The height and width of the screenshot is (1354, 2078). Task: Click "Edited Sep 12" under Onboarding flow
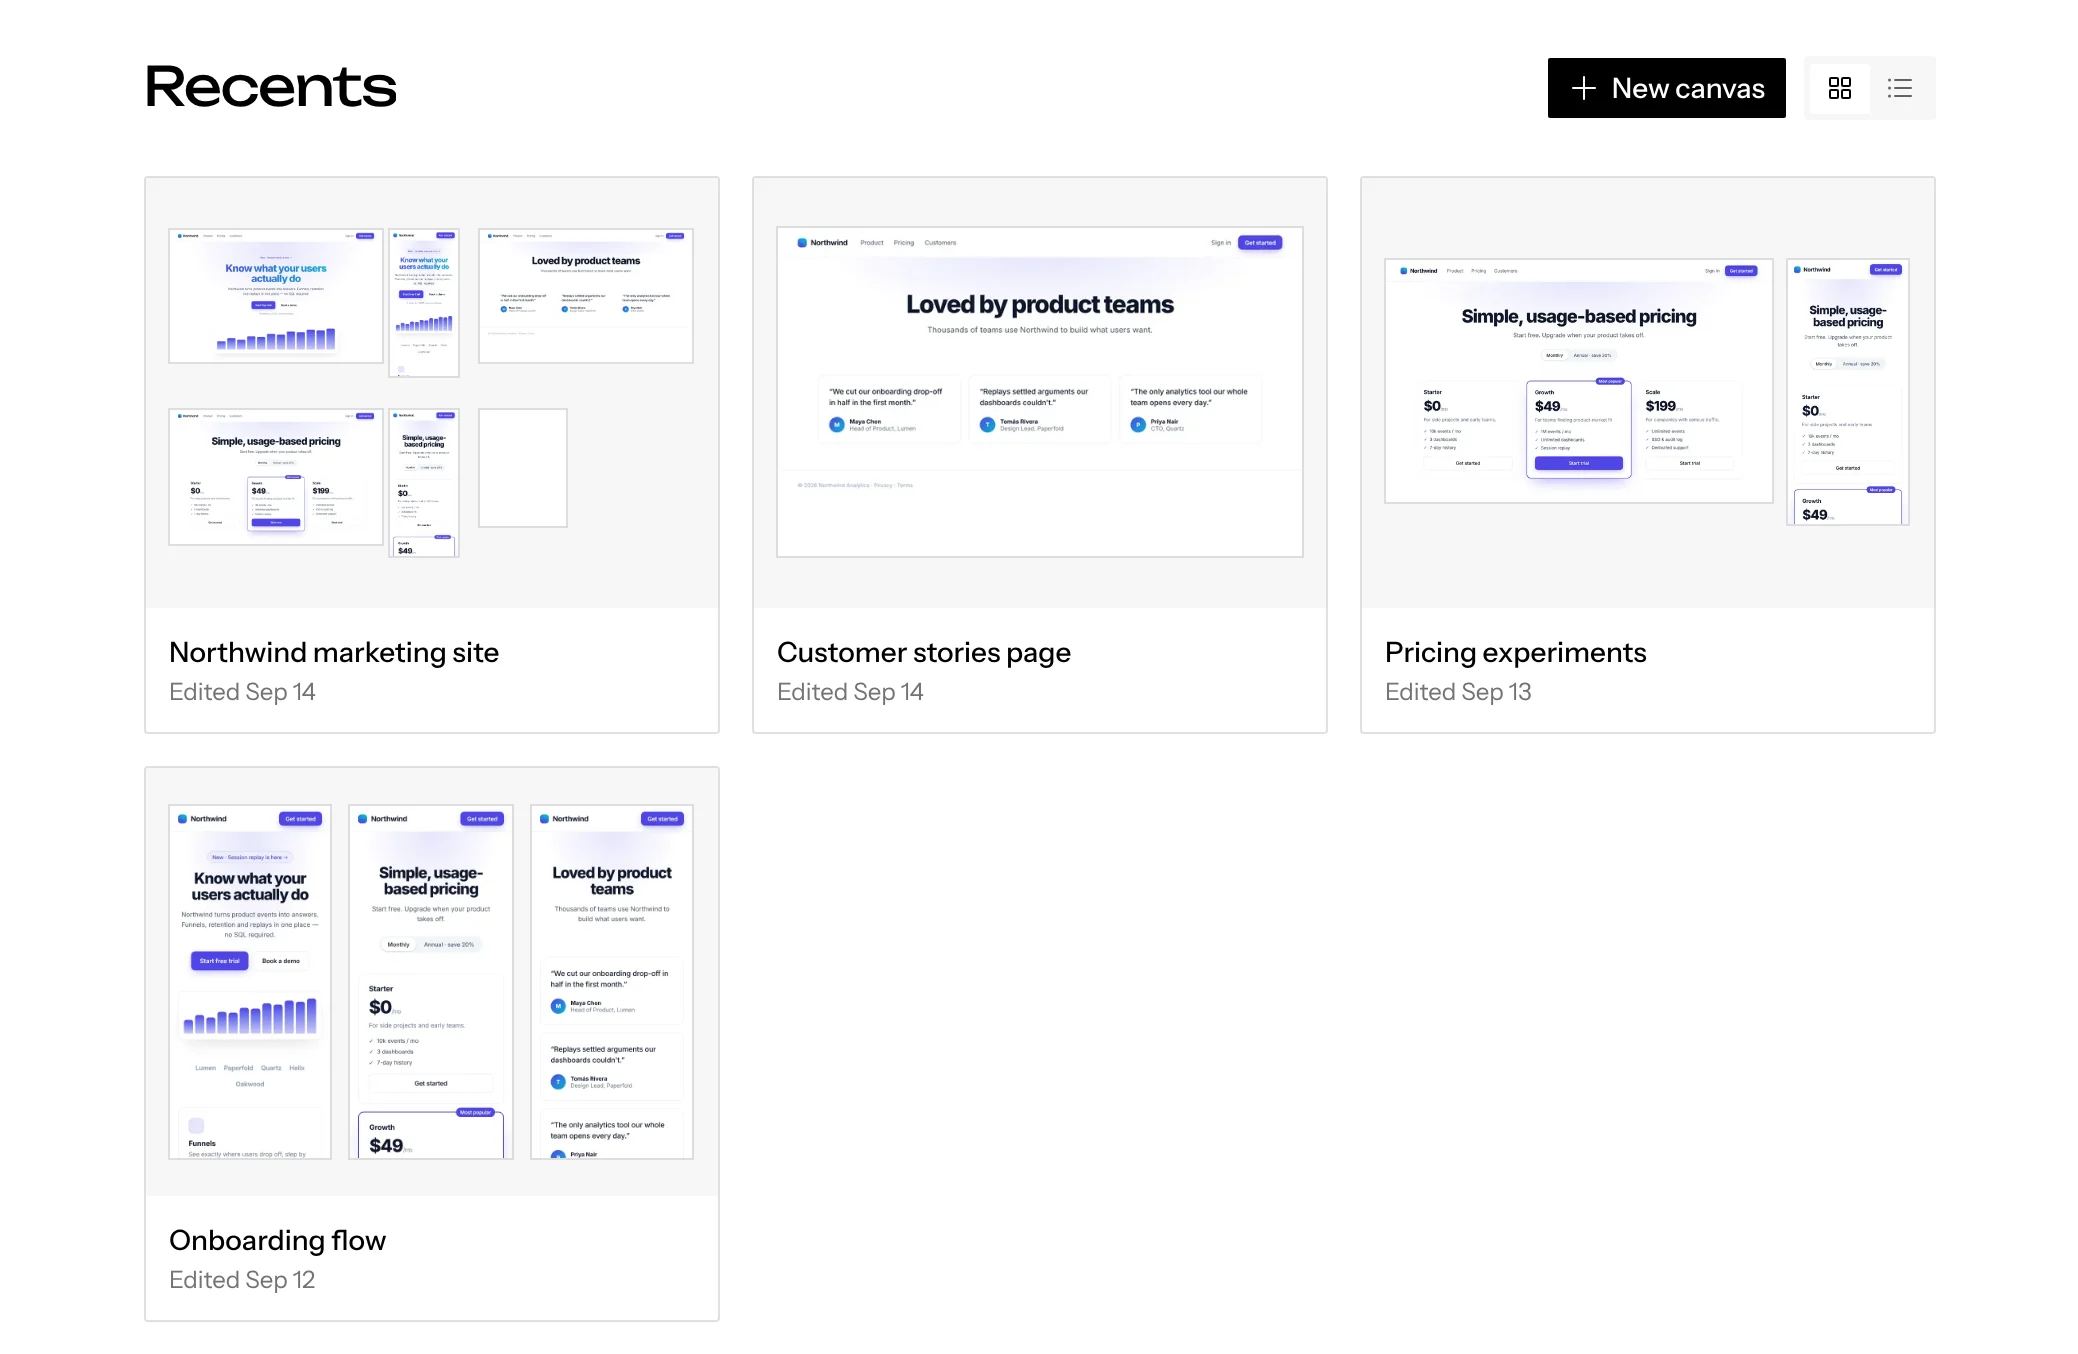pos(242,1280)
